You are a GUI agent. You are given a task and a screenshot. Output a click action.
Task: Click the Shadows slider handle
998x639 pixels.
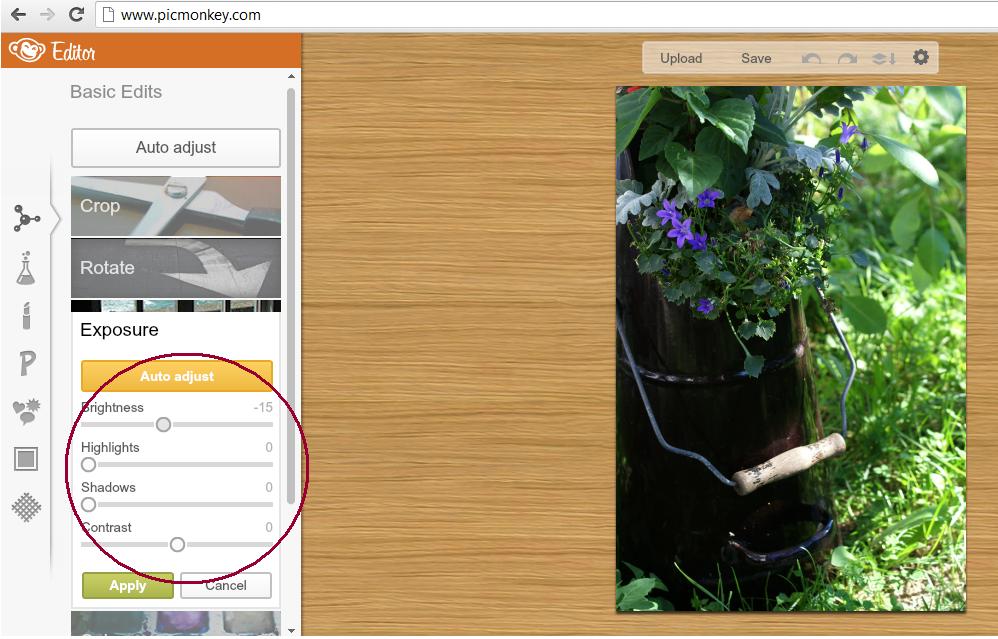[x=88, y=505]
